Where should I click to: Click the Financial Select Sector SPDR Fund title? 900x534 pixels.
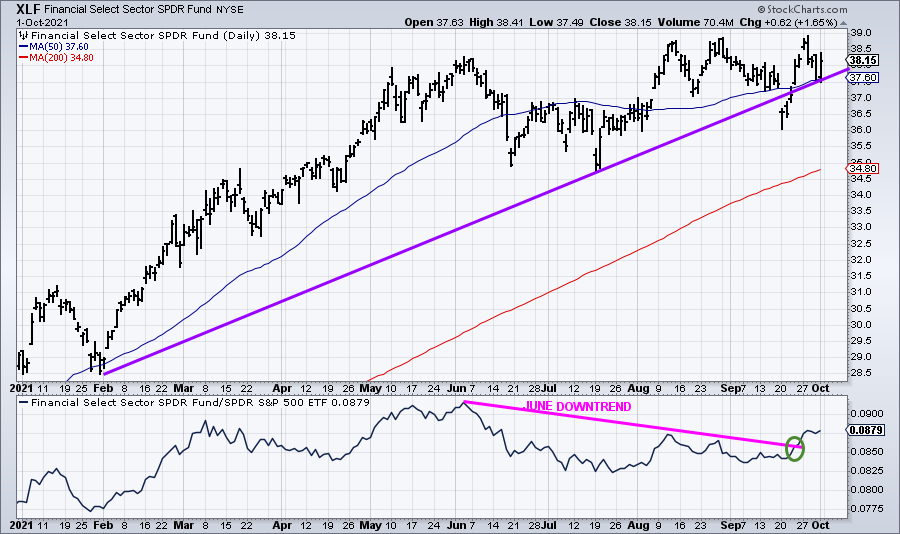click(128, 10)
